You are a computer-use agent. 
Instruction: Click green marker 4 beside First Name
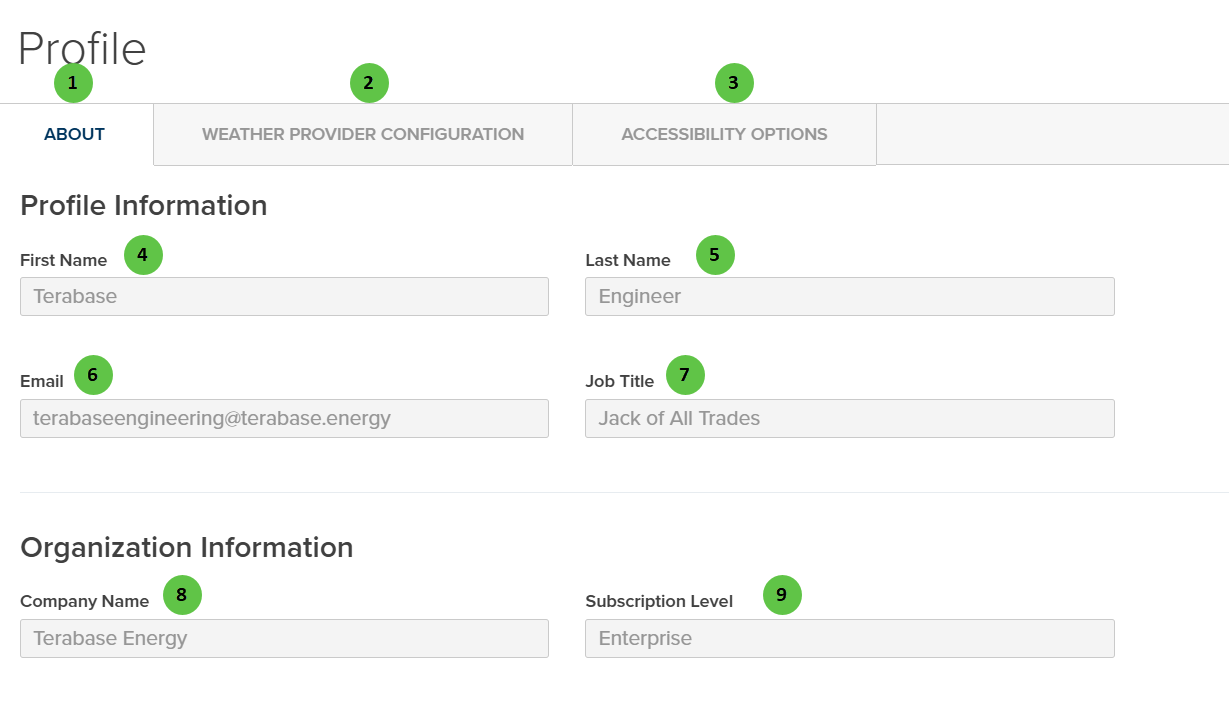pos(143,255)
